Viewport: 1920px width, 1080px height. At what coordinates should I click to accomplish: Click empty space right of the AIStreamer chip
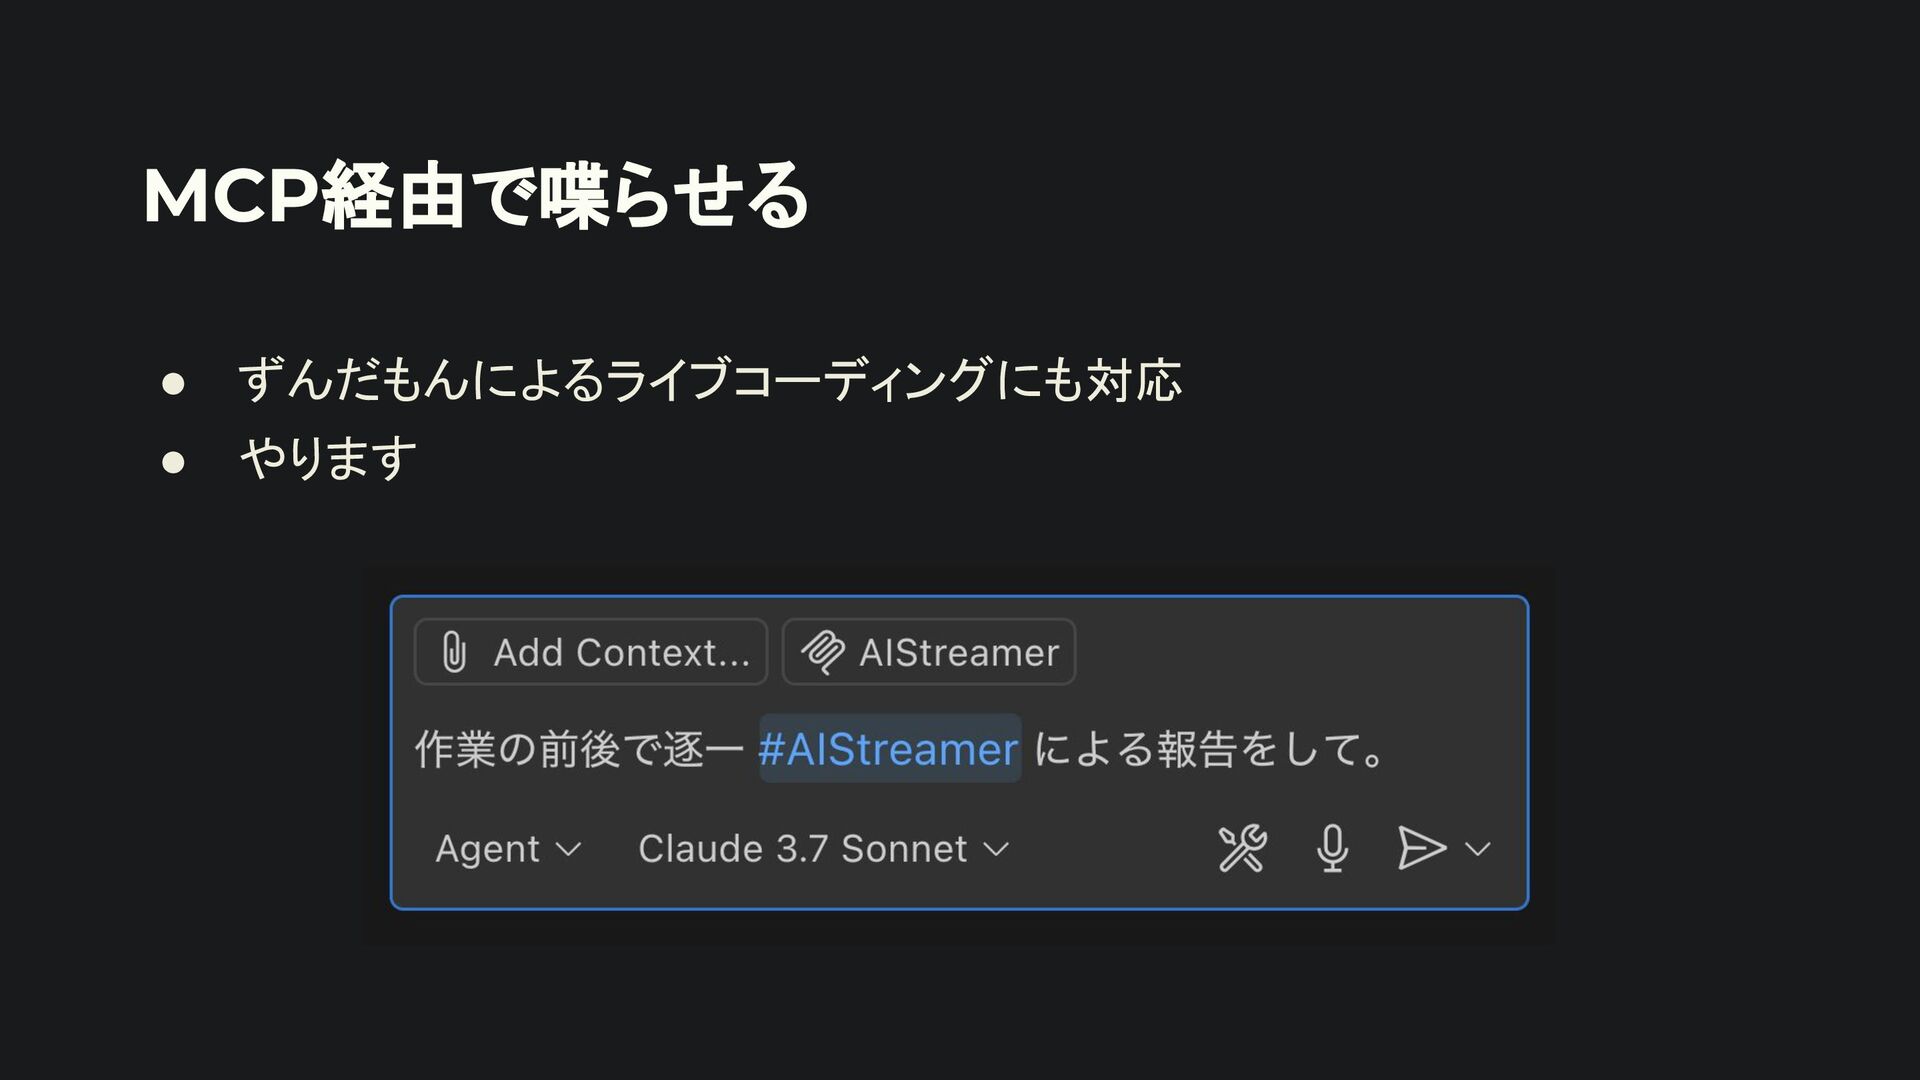[1290, 652]
